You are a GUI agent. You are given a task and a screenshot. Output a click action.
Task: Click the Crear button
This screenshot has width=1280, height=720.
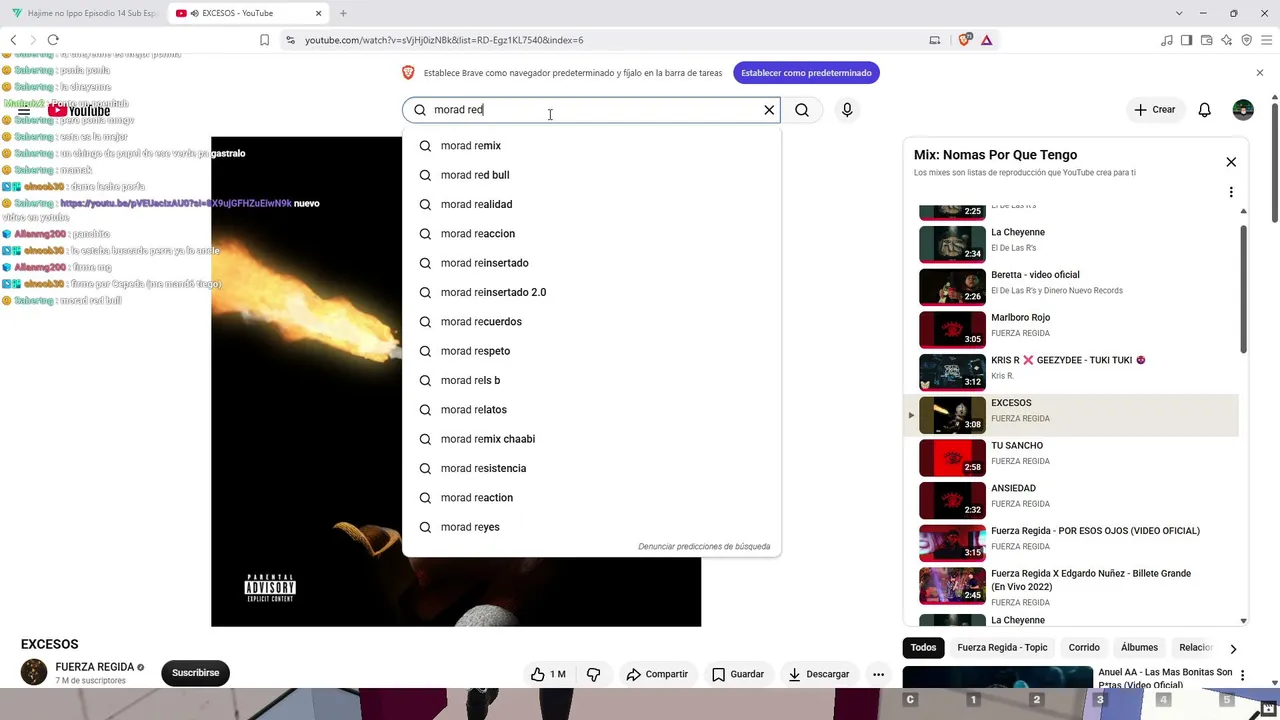tap(1154, 110)
